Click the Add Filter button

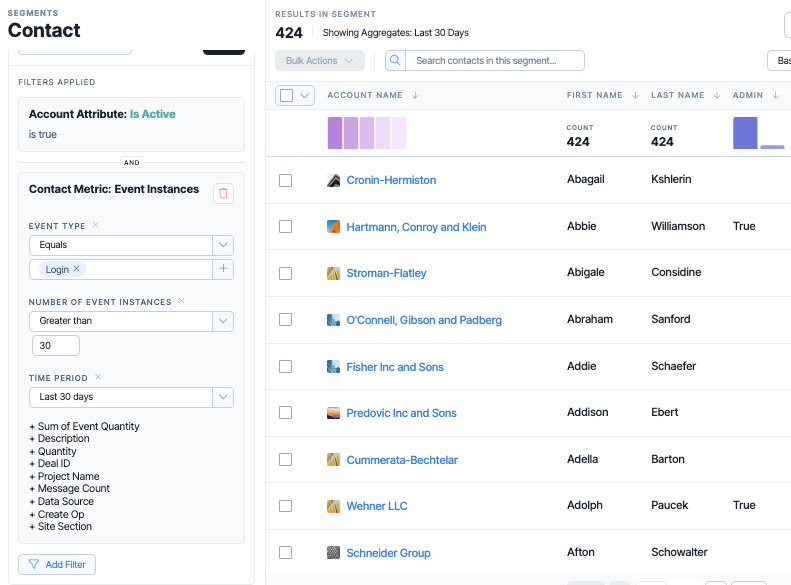pos(57,564)
